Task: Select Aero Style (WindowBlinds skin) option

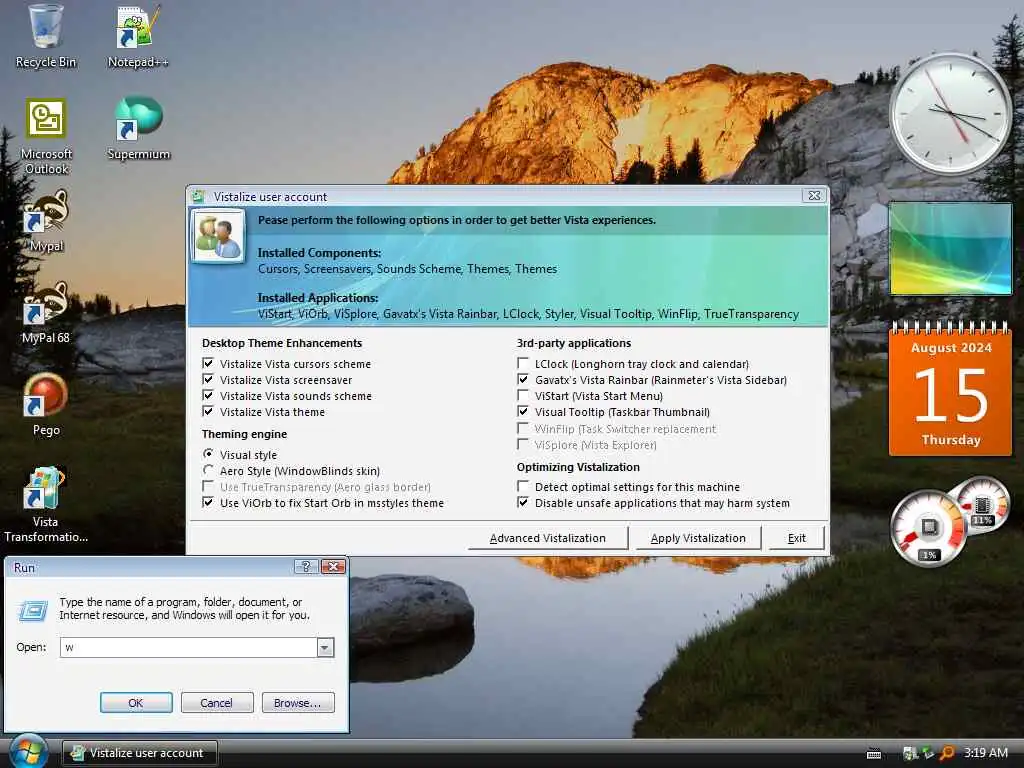Action: tap(208, 470)
